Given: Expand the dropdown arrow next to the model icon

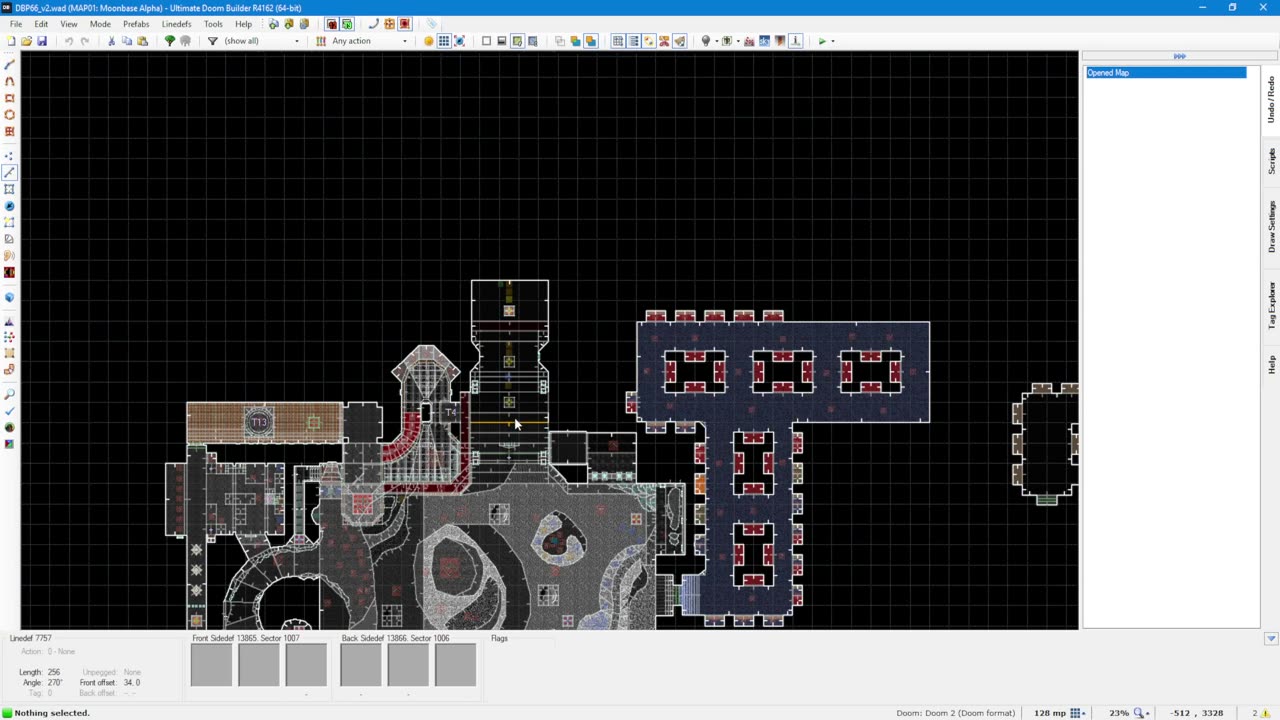Looking at the screenshot, I should [738, 41].
